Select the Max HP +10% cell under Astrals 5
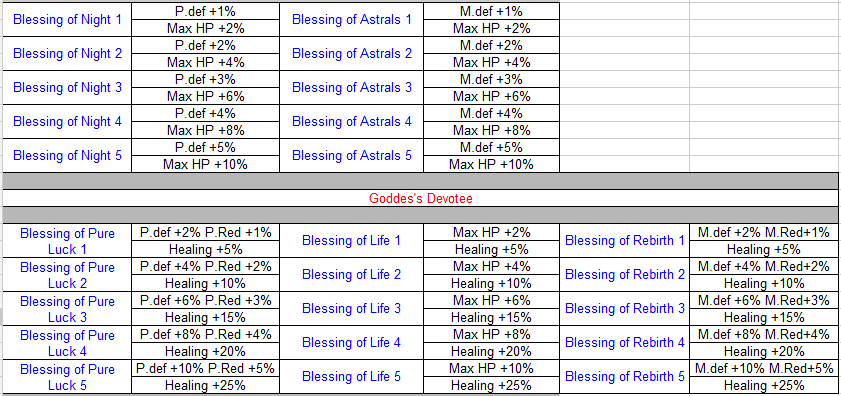This screenshot has height=396, width=841. tap(491, 164)
